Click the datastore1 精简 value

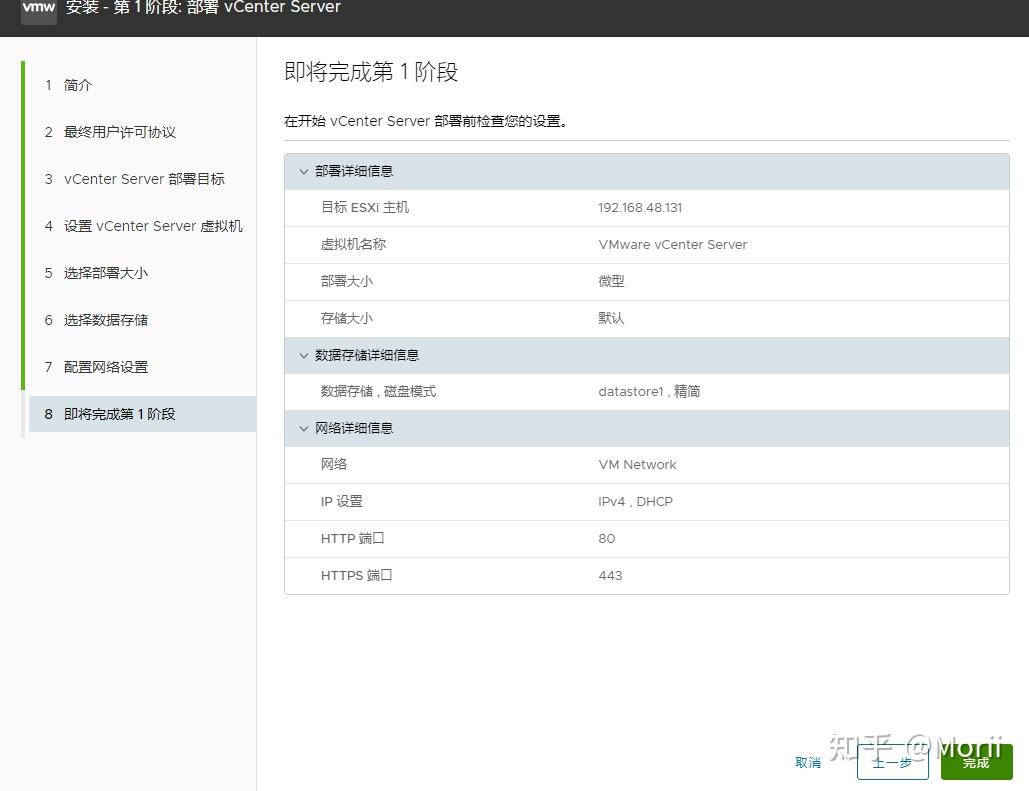[x=648, y=391]
